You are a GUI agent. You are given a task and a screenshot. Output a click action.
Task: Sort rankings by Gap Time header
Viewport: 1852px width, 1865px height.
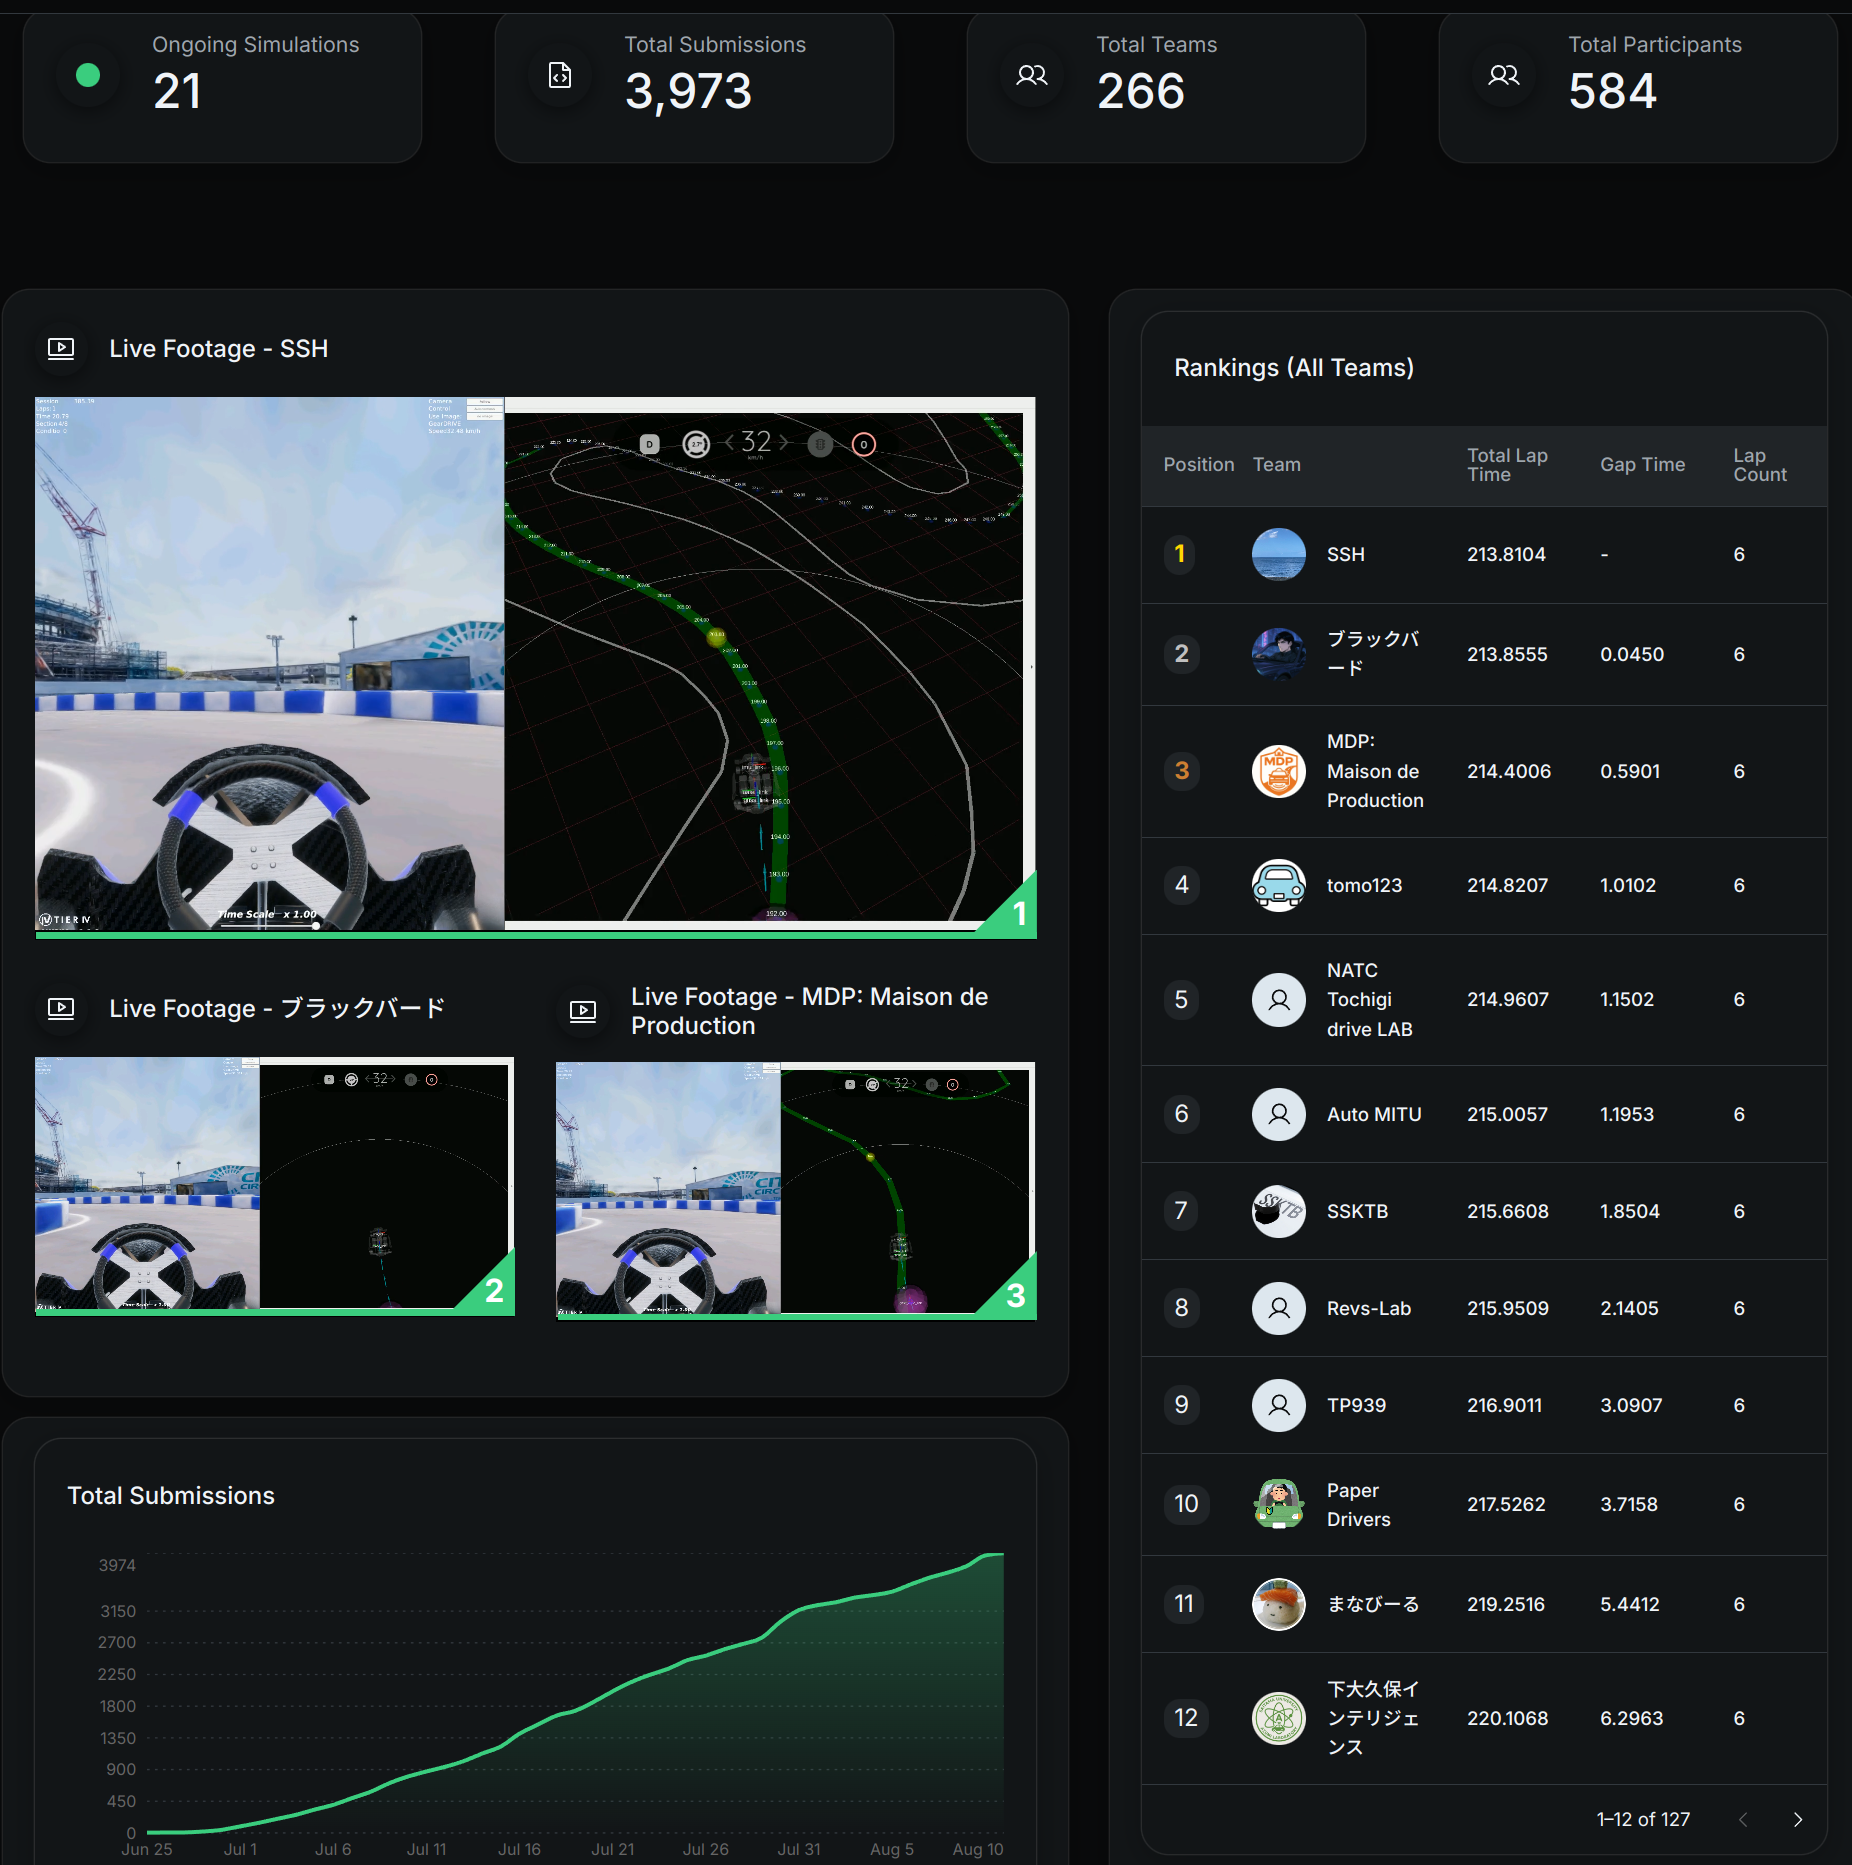(1641, 465)
